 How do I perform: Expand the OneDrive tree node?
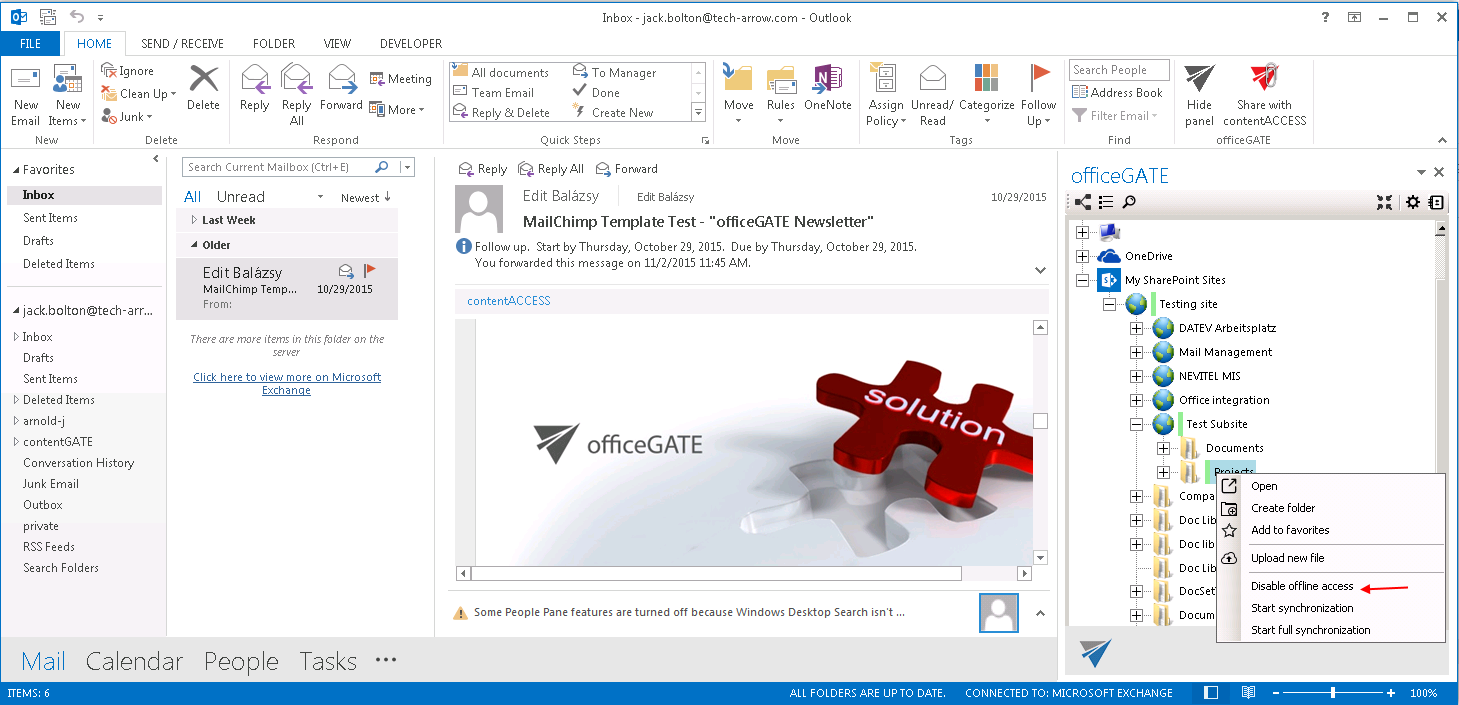coord(1083,256)
